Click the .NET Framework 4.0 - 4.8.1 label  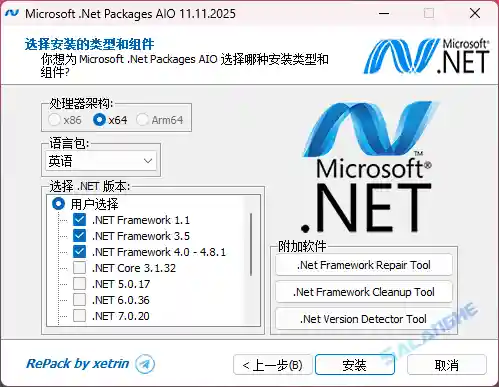[159, 252]
